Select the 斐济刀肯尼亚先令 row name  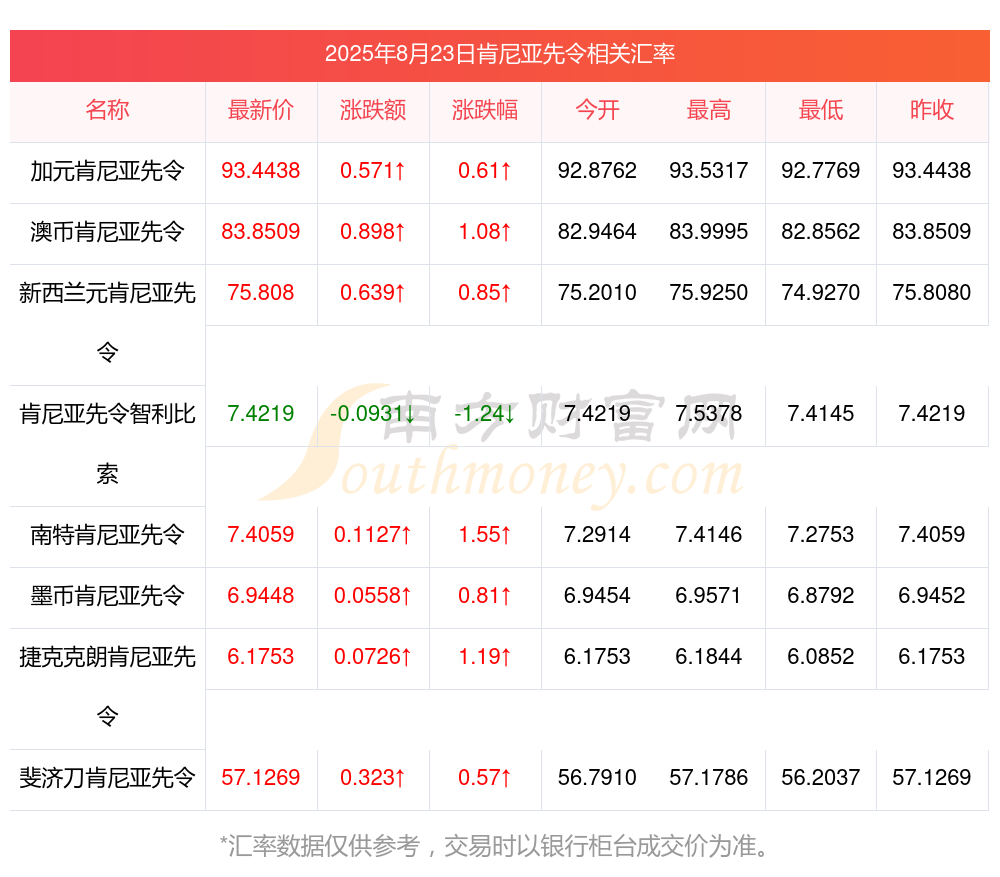coord(107,778)
